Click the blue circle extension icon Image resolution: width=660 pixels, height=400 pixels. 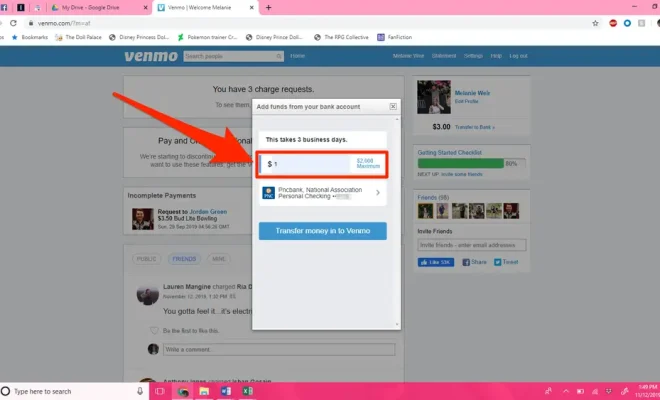(x=627, y=23)
